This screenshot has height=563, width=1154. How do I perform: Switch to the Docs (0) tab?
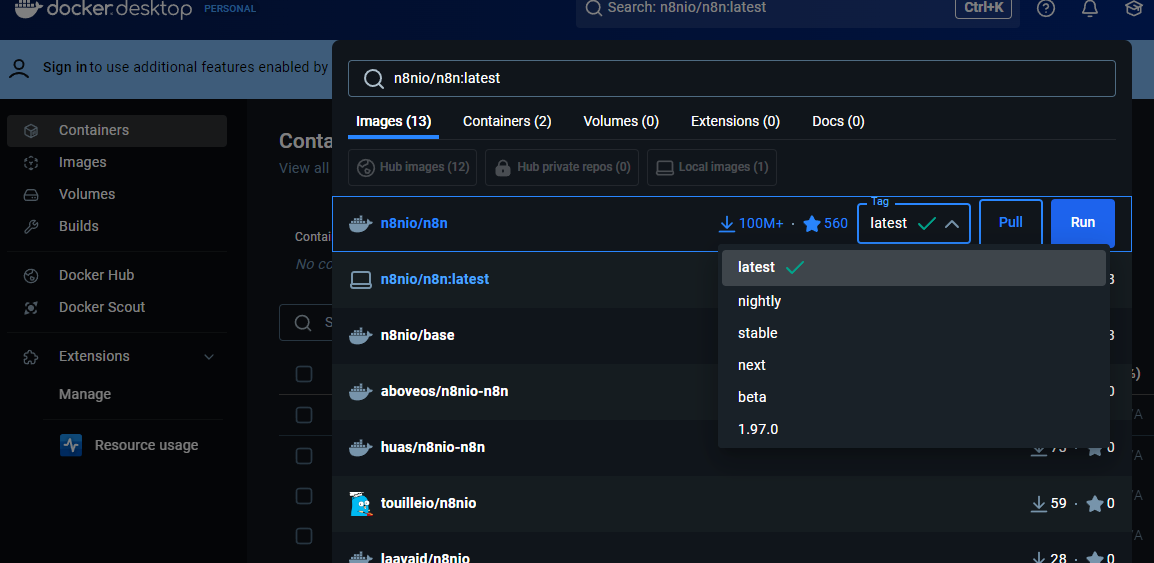[838, 121]
